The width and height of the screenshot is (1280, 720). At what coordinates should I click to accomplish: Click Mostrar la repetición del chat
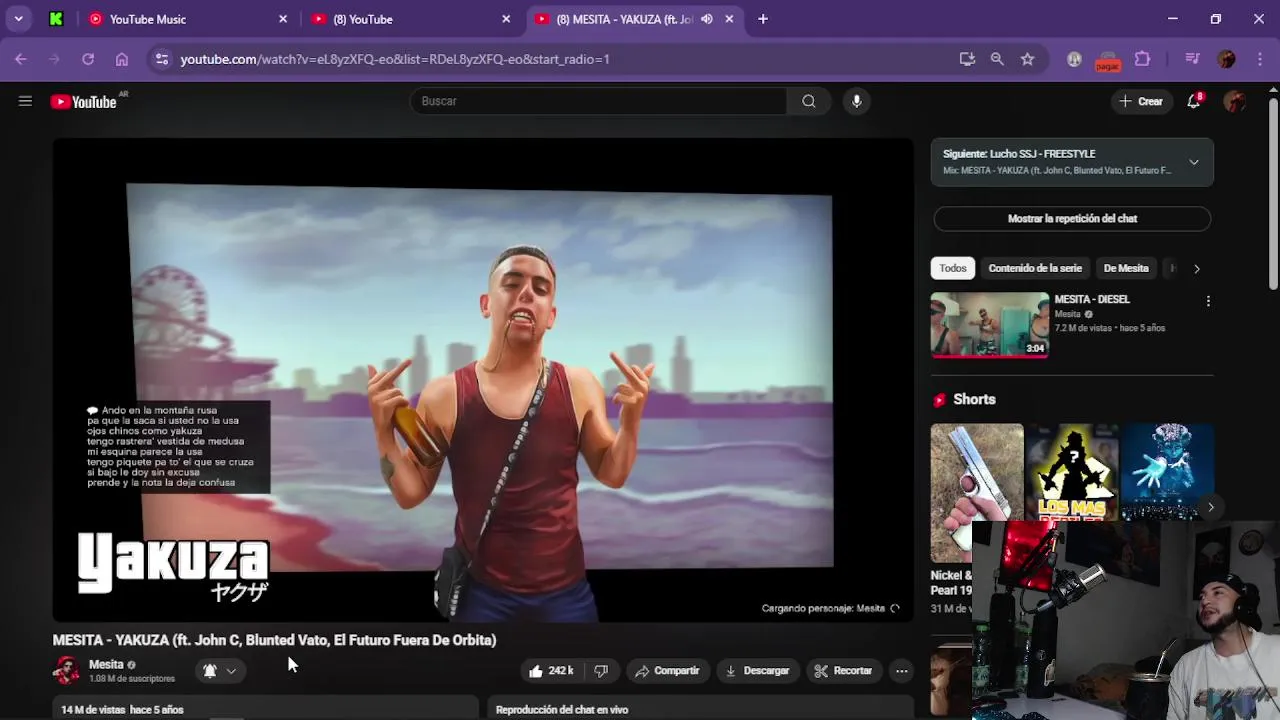point(1072,218)
